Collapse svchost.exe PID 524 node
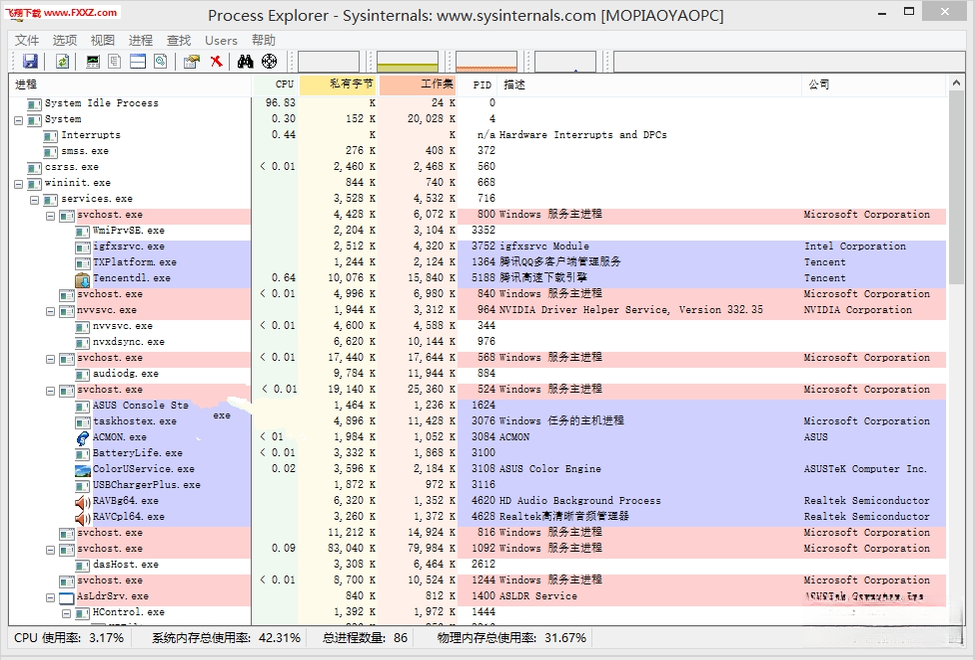 click(x=51, y=391)
